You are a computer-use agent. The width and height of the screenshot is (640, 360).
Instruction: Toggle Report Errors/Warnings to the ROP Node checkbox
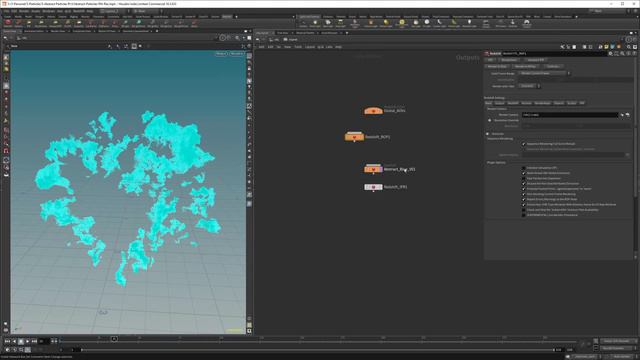click(524, 199)
